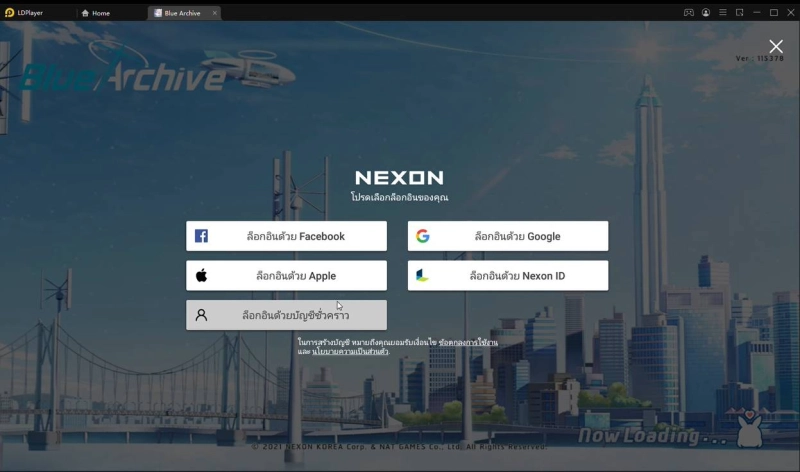Image resolution: width=800 pixels, height=472 pixels.
Task: Switch to the LDPlayer Home tab
Action: [x=96, y=13]
